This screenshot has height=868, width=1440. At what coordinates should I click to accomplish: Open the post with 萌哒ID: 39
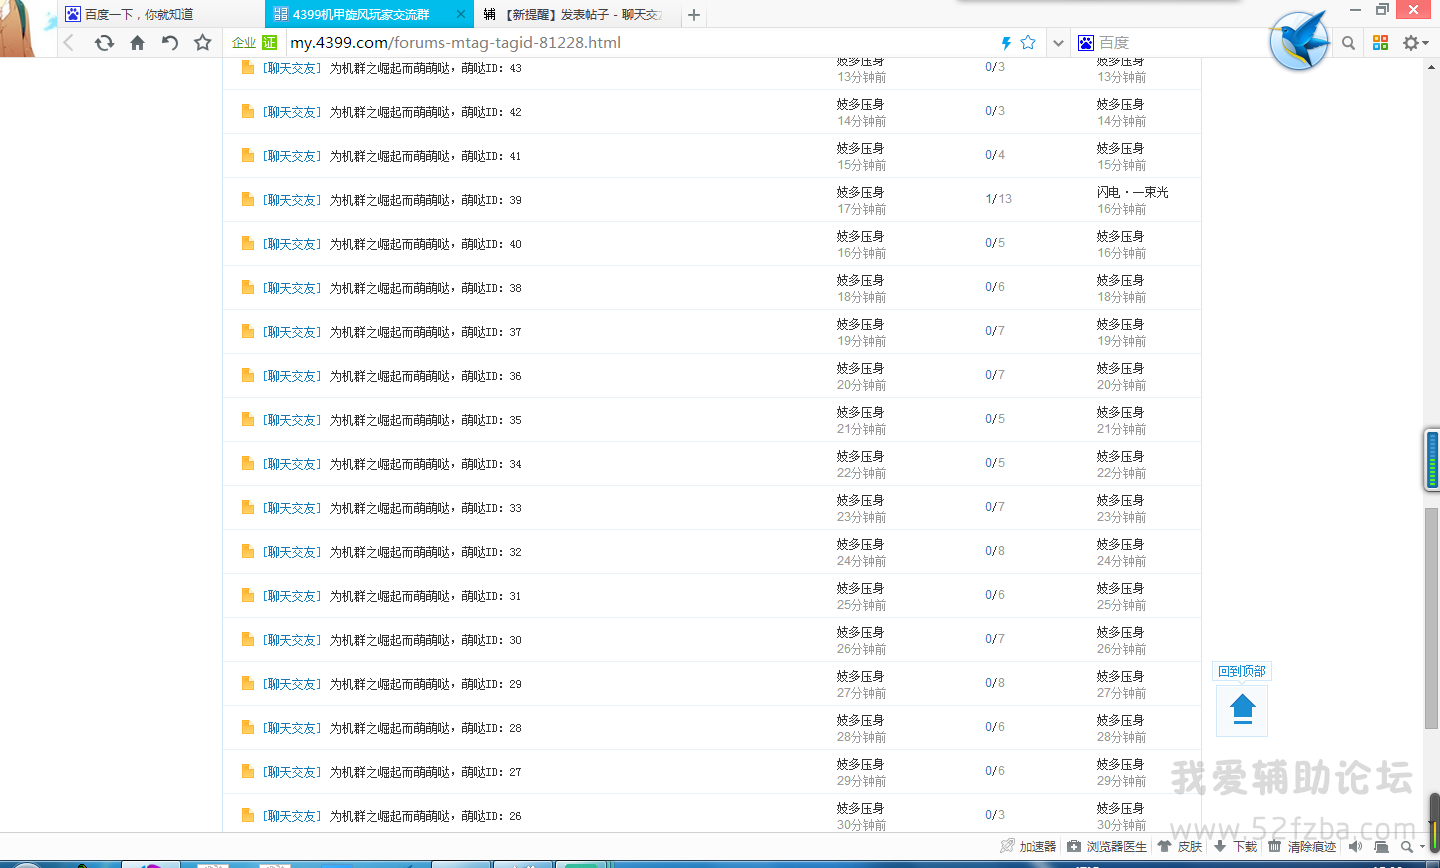coord(425,200)
